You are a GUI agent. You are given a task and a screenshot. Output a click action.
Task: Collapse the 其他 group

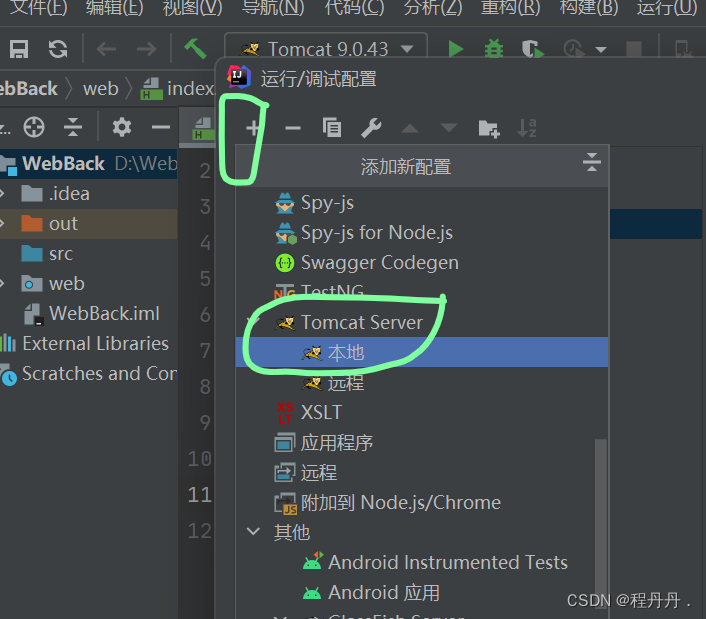click(253, 532)
